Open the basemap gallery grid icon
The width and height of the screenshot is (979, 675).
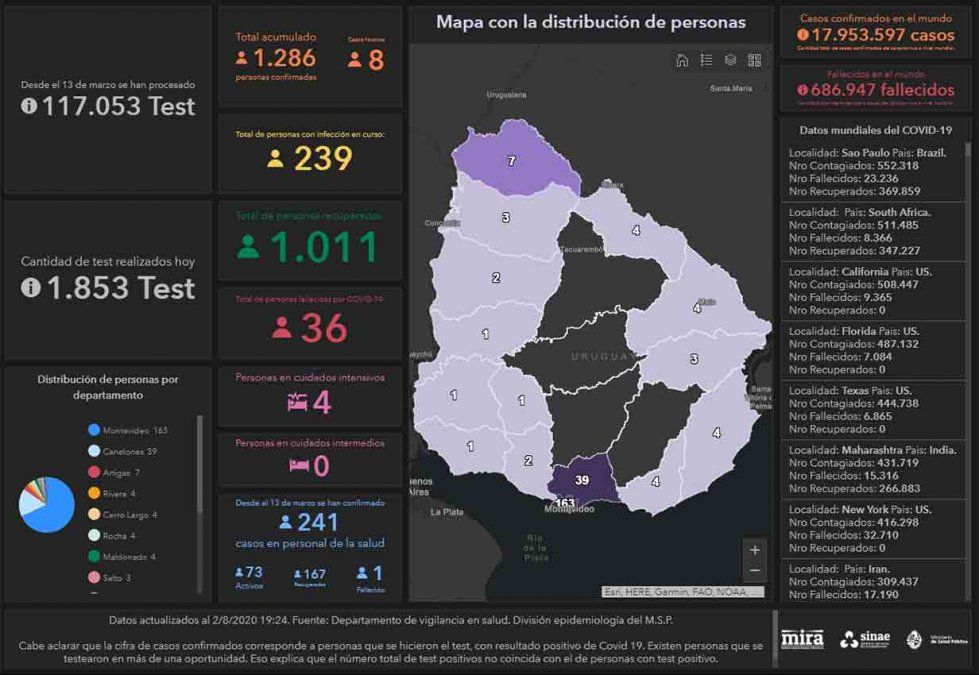pos(754,60)
